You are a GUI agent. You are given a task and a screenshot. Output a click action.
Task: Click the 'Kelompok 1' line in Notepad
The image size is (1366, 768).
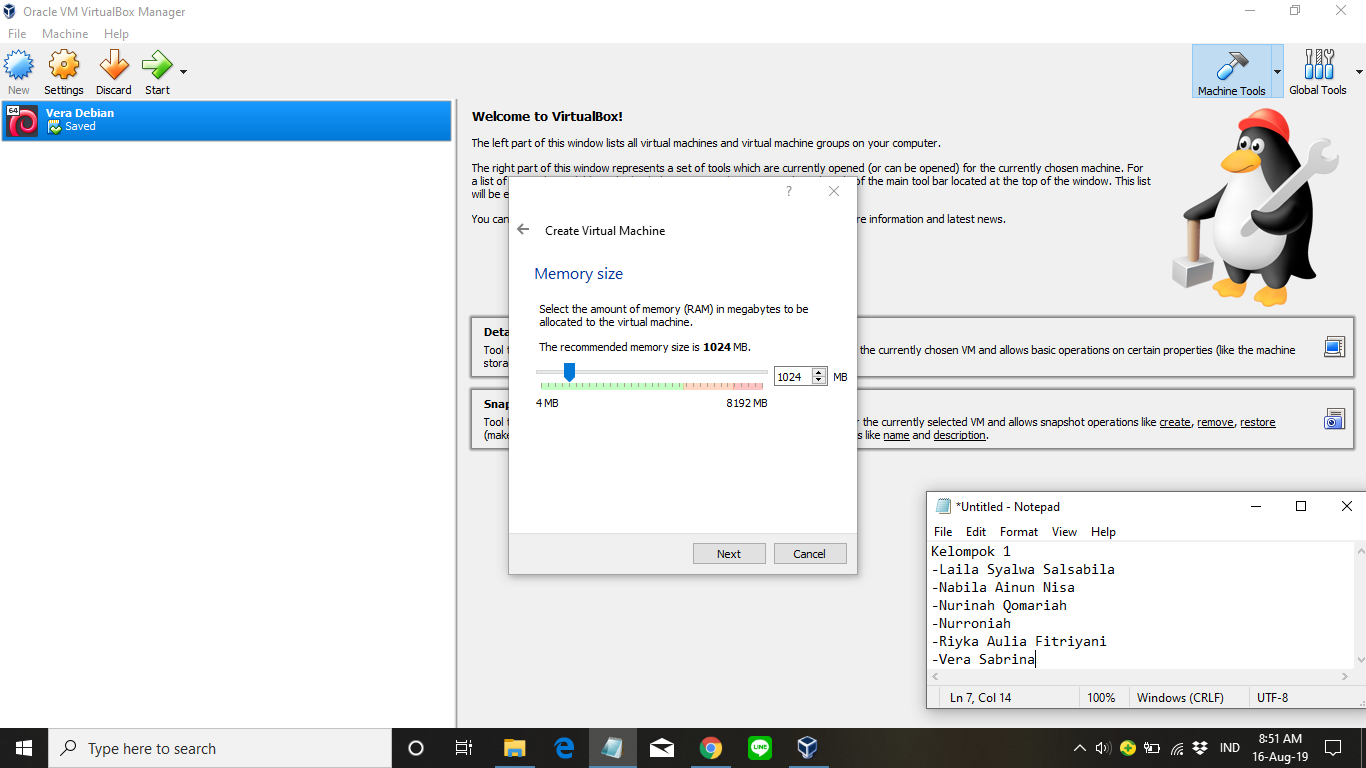tap(971, 551)
